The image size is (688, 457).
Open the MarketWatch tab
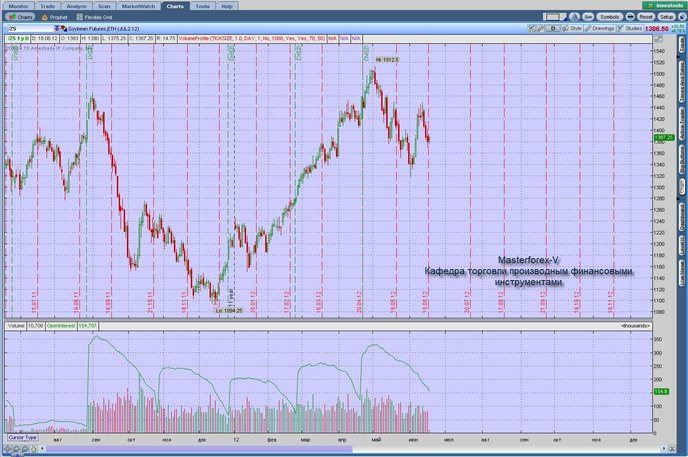138,6
